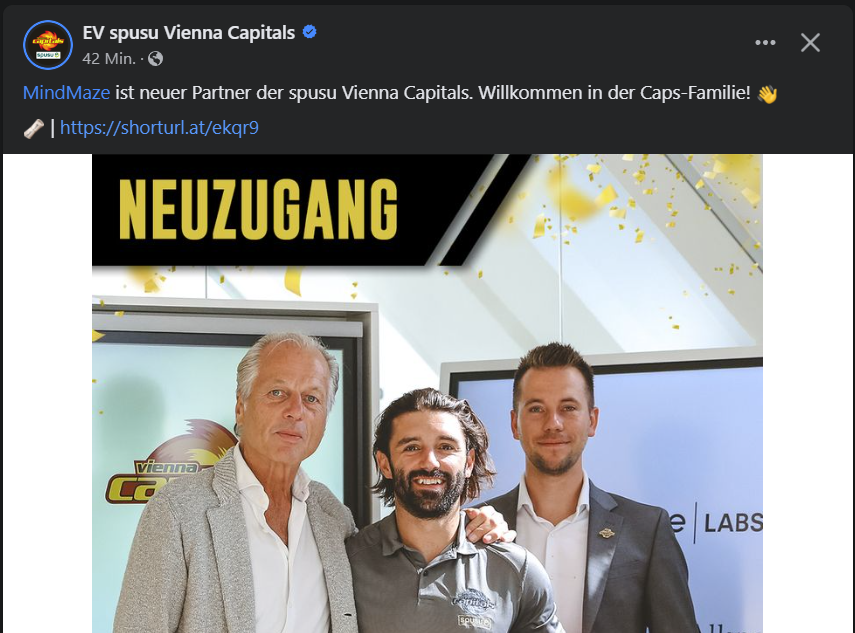Open the post via the 42 Min. timestamp
This screenshot has height=633, width=855.
pyautogui.click(x=109, y=58)
